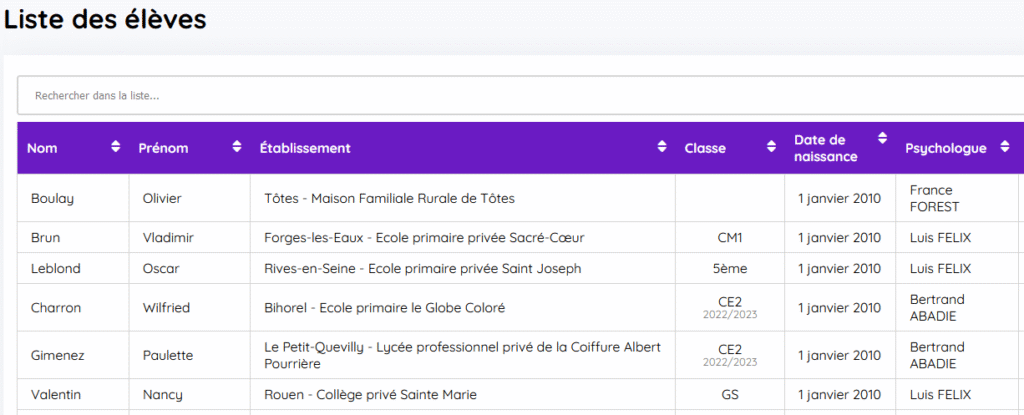Toggle sort on Date de naissance icon
Screen dimensions: 1024x415
pyautogui.click(x=882, y=139)
